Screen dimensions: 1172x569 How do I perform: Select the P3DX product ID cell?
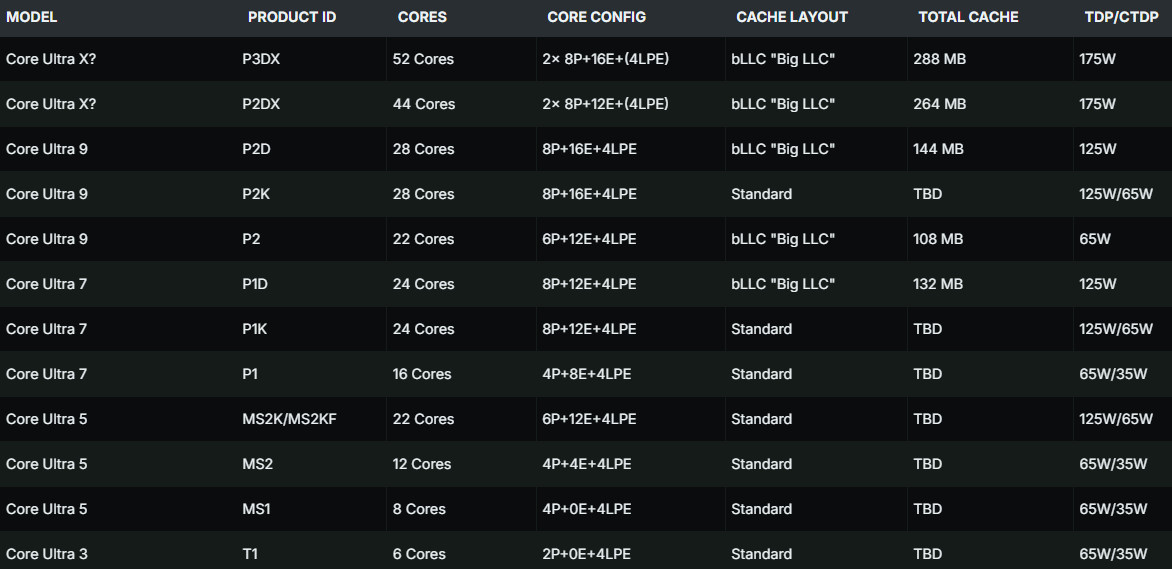click(261, 59)
